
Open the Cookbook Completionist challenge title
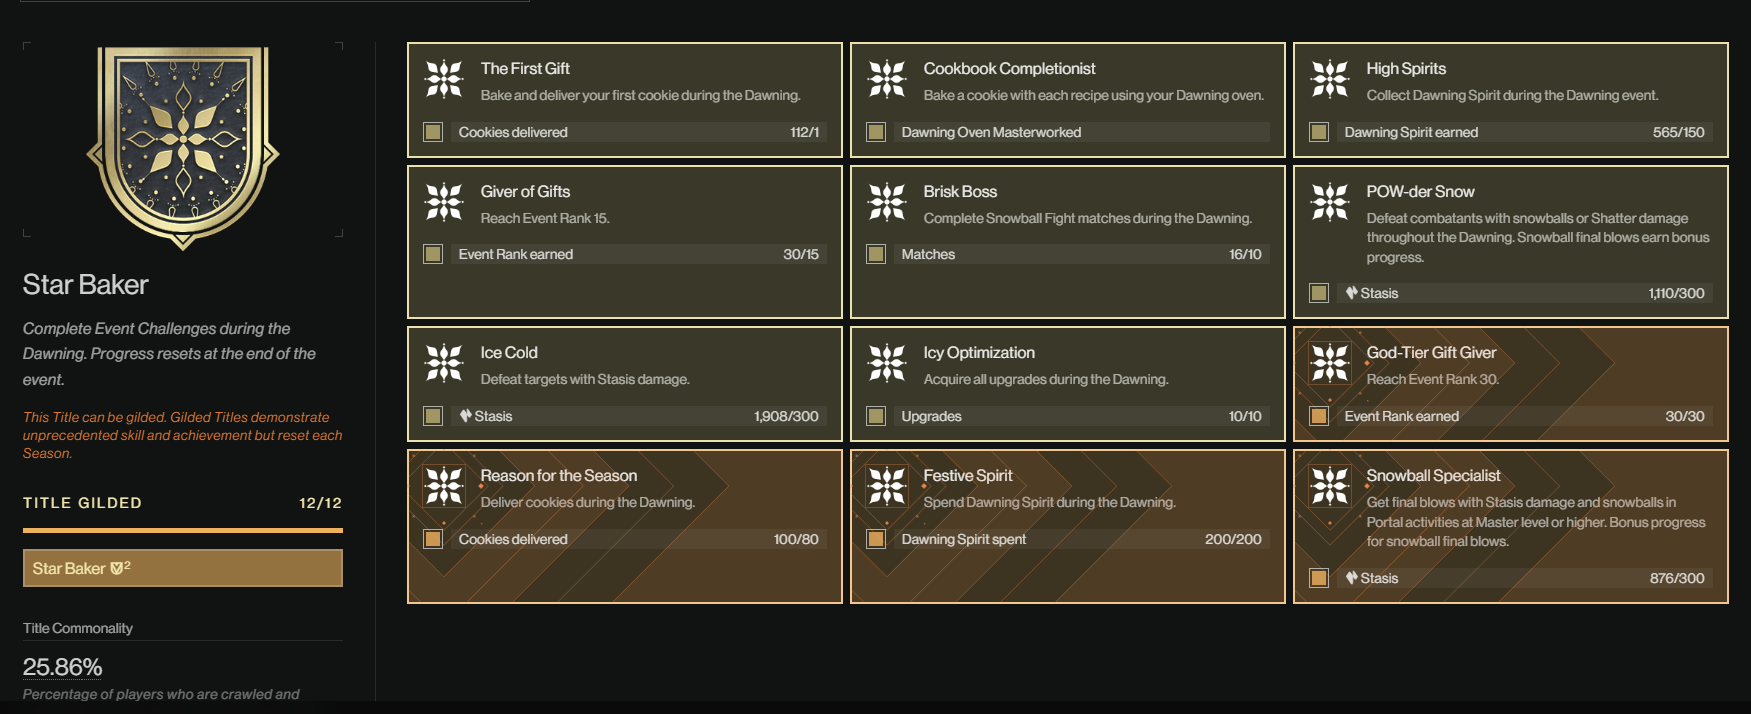1009,68
